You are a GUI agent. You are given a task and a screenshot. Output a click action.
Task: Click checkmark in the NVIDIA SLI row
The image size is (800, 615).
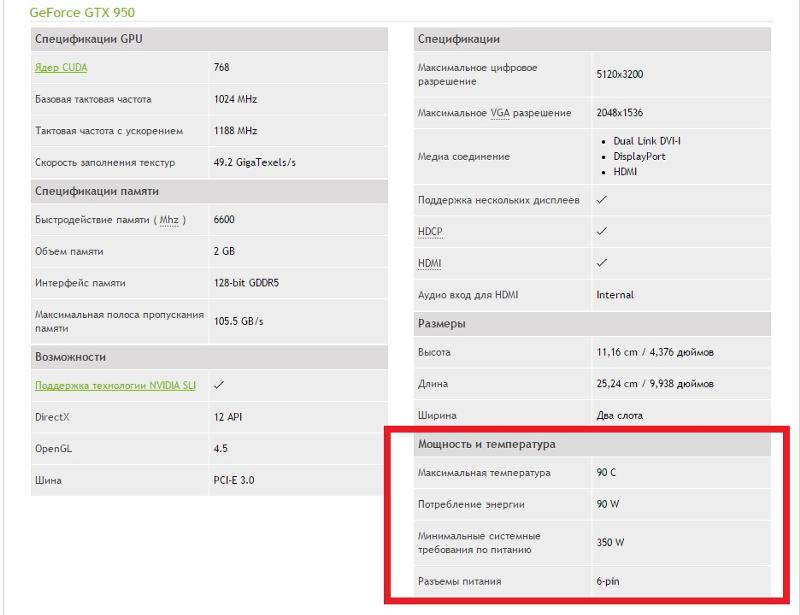219,385
